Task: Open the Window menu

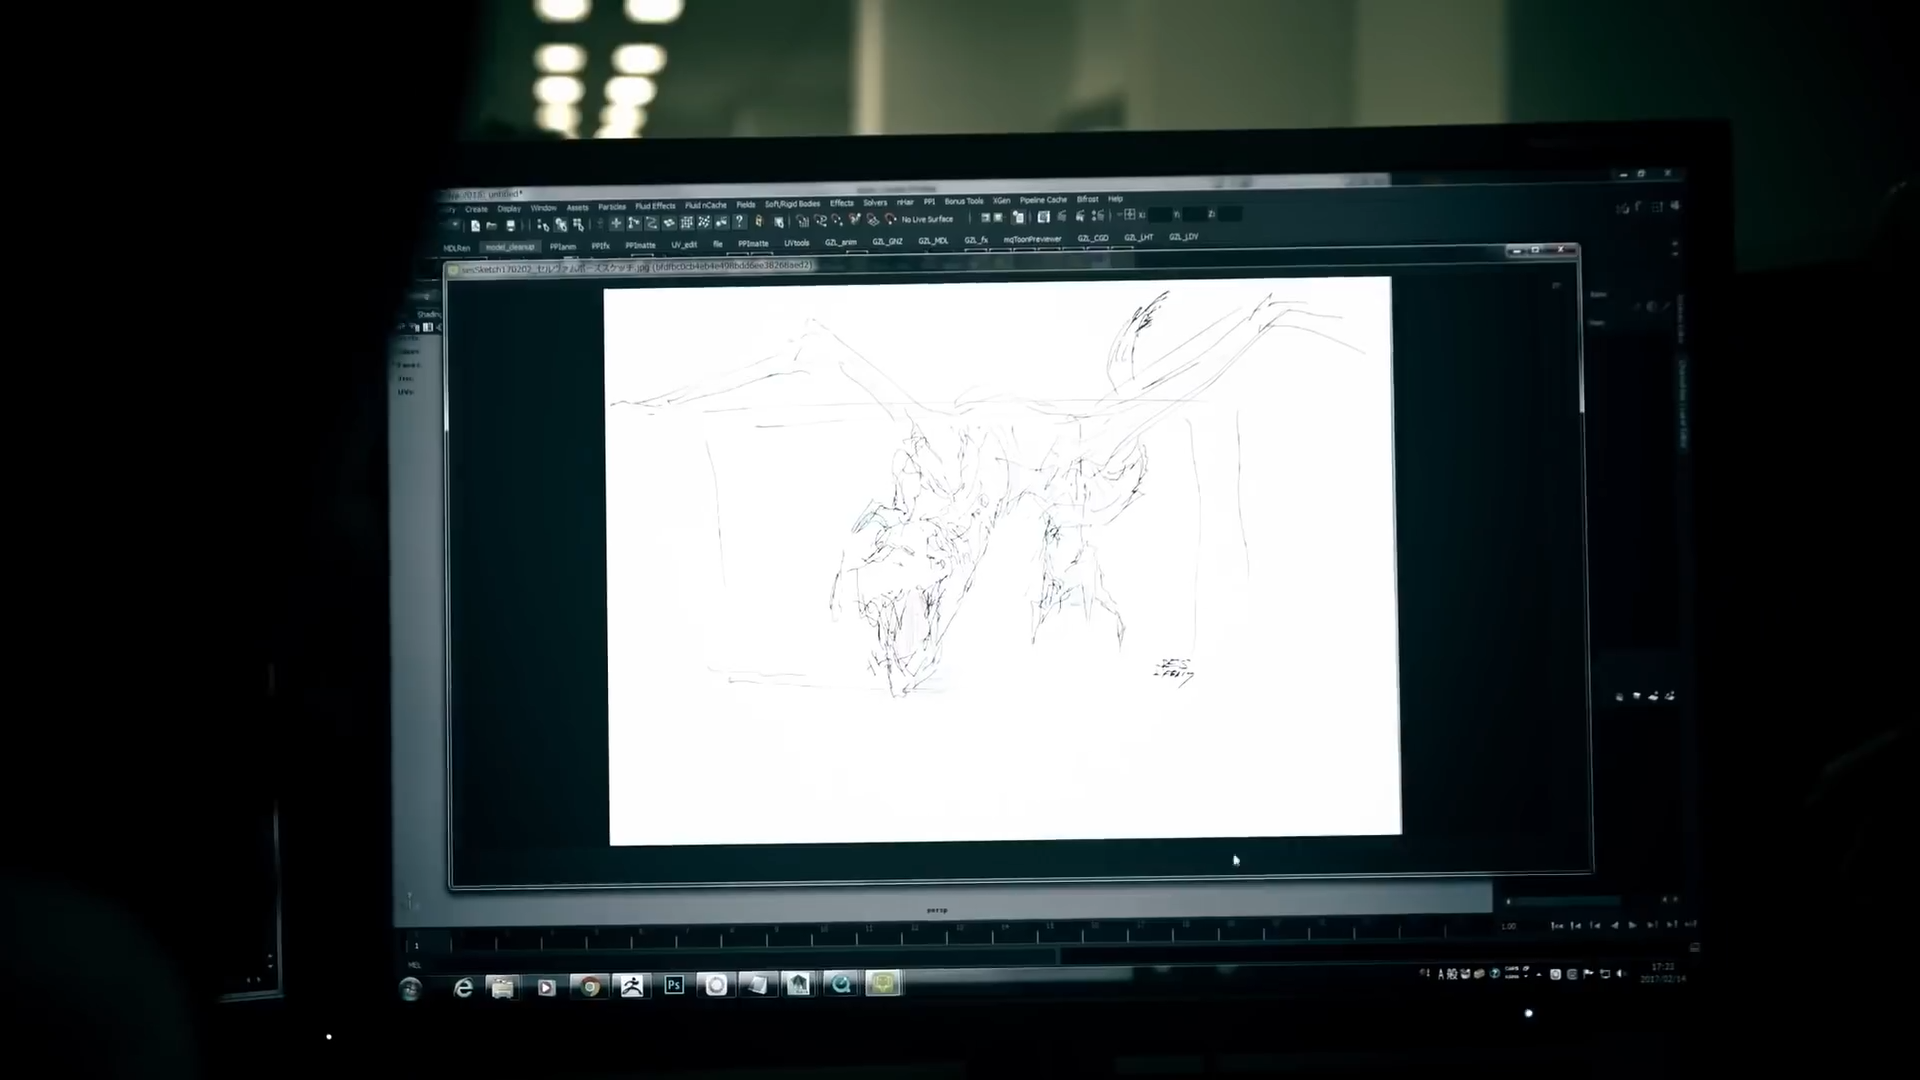Action: (x=544, y=208)
